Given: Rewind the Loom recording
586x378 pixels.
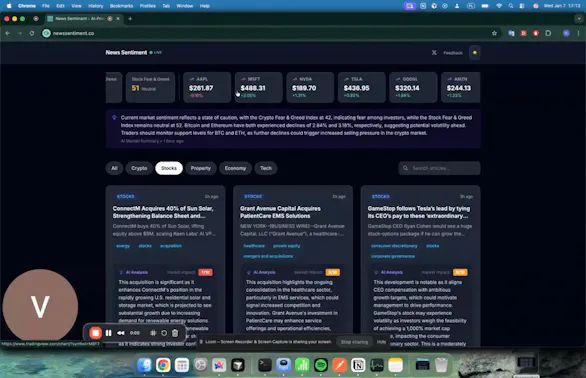Looking at the screenshot, I should (121, 333).
